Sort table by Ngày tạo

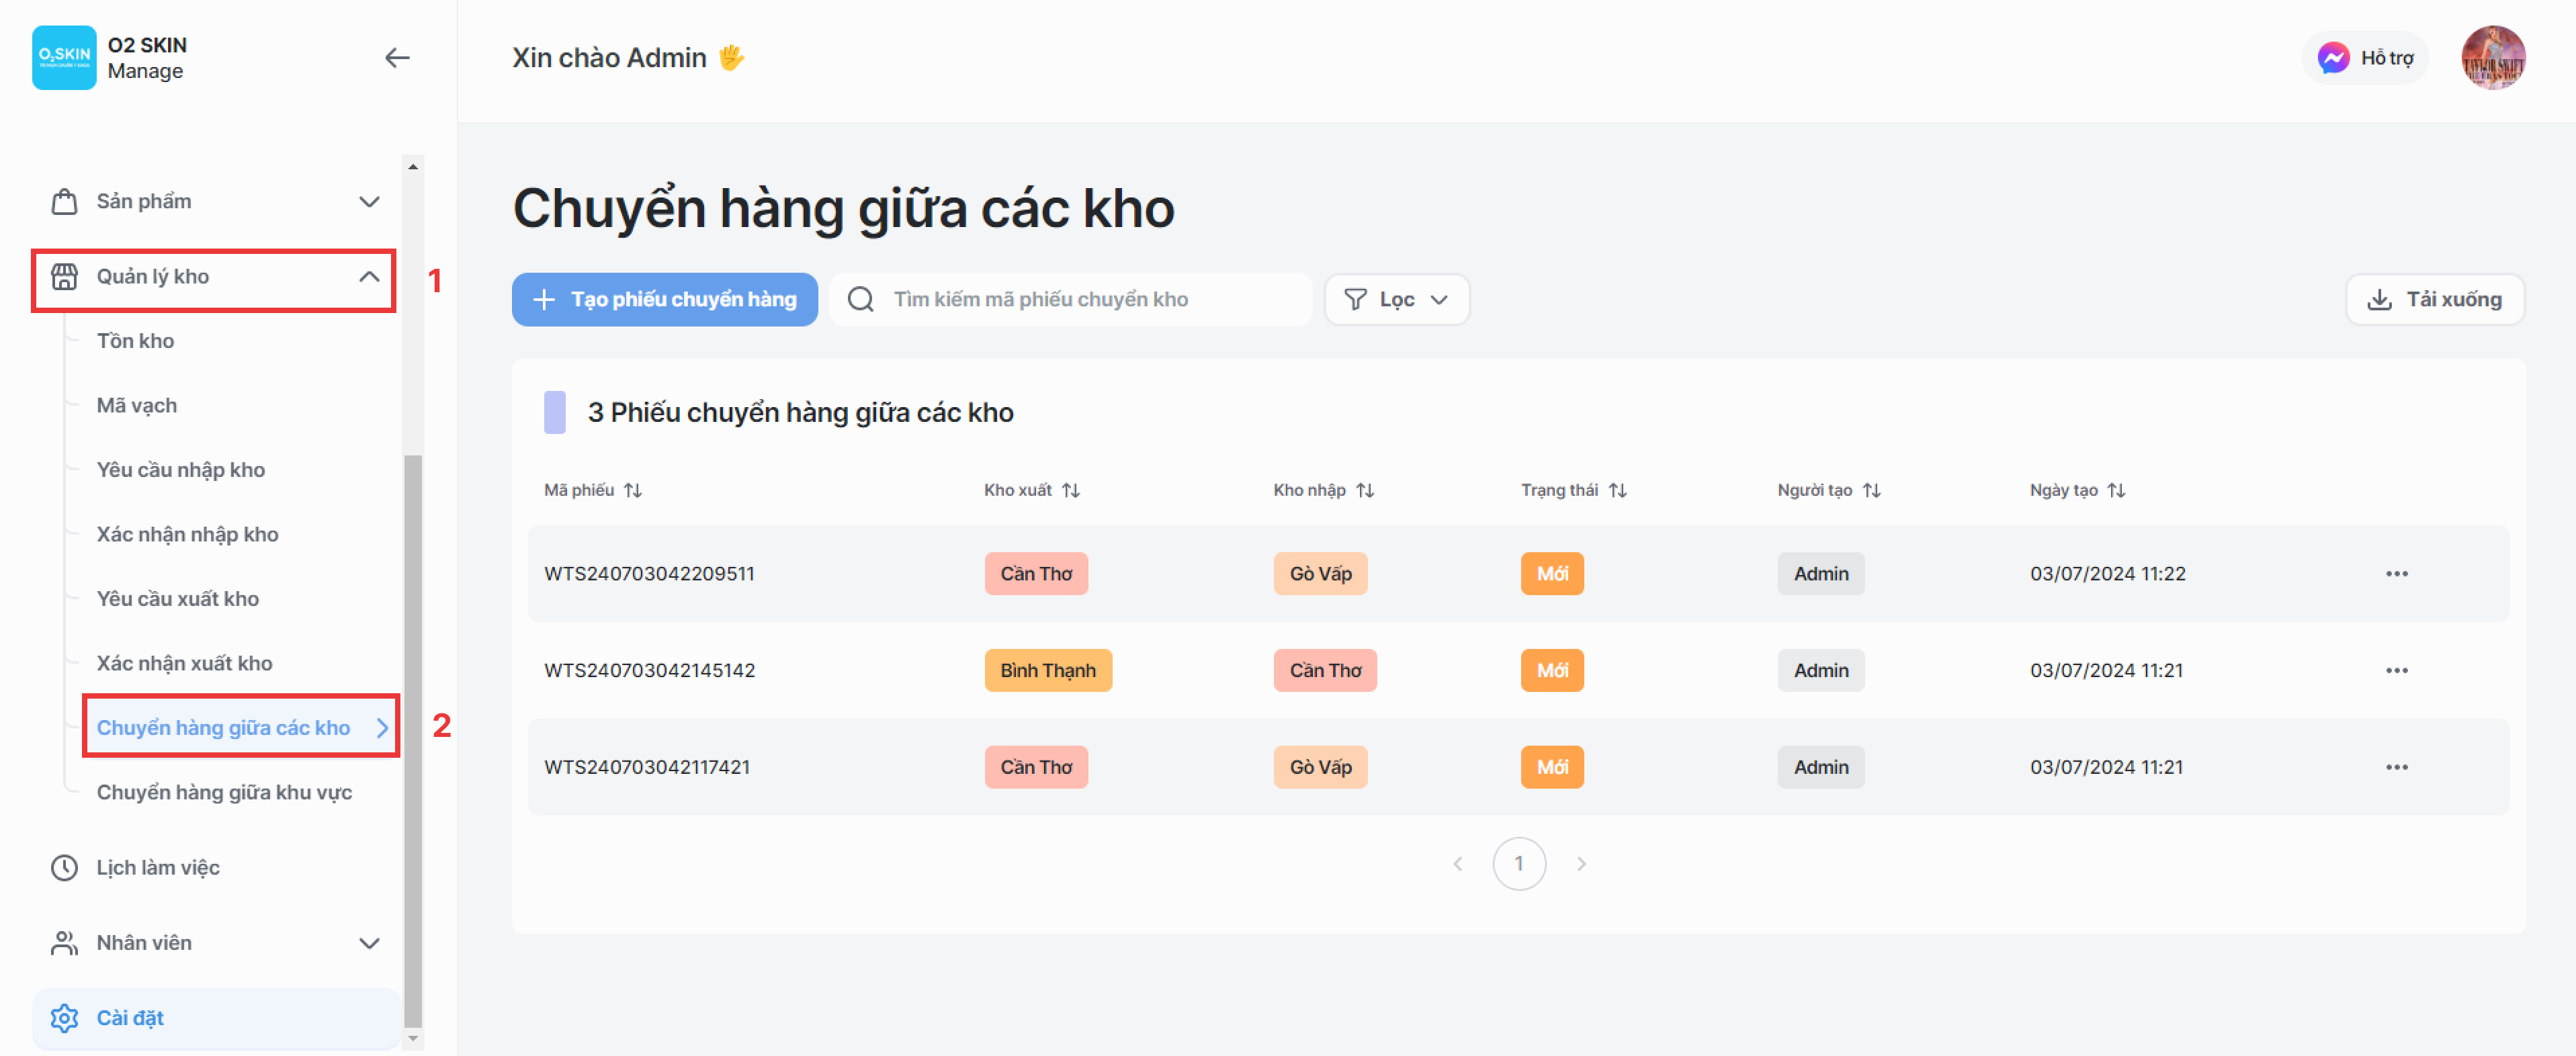pyautogui.click(x=2116, y=490)
